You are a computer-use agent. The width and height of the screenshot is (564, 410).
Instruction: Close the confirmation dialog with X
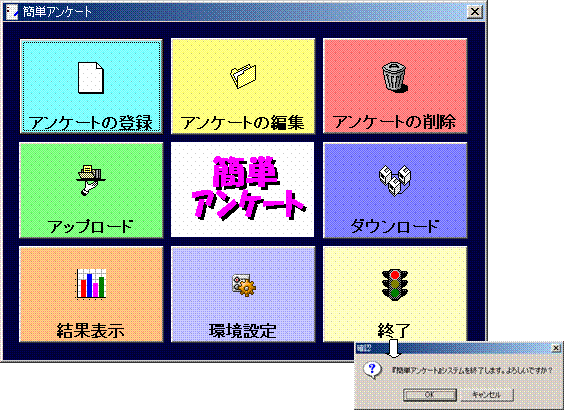pos(556,348)
